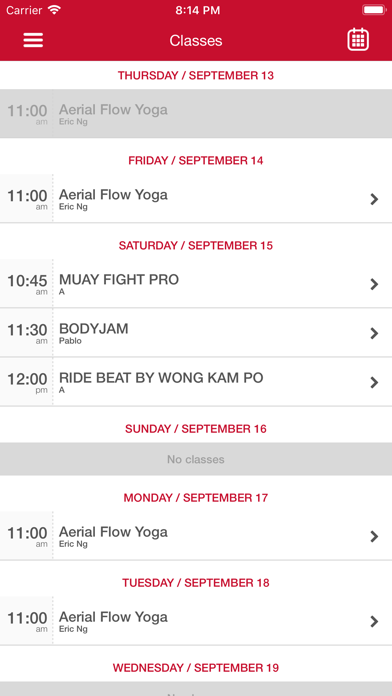Open the calendar view icon
This screenshot has width=392, height=696.
pos(358,40)
